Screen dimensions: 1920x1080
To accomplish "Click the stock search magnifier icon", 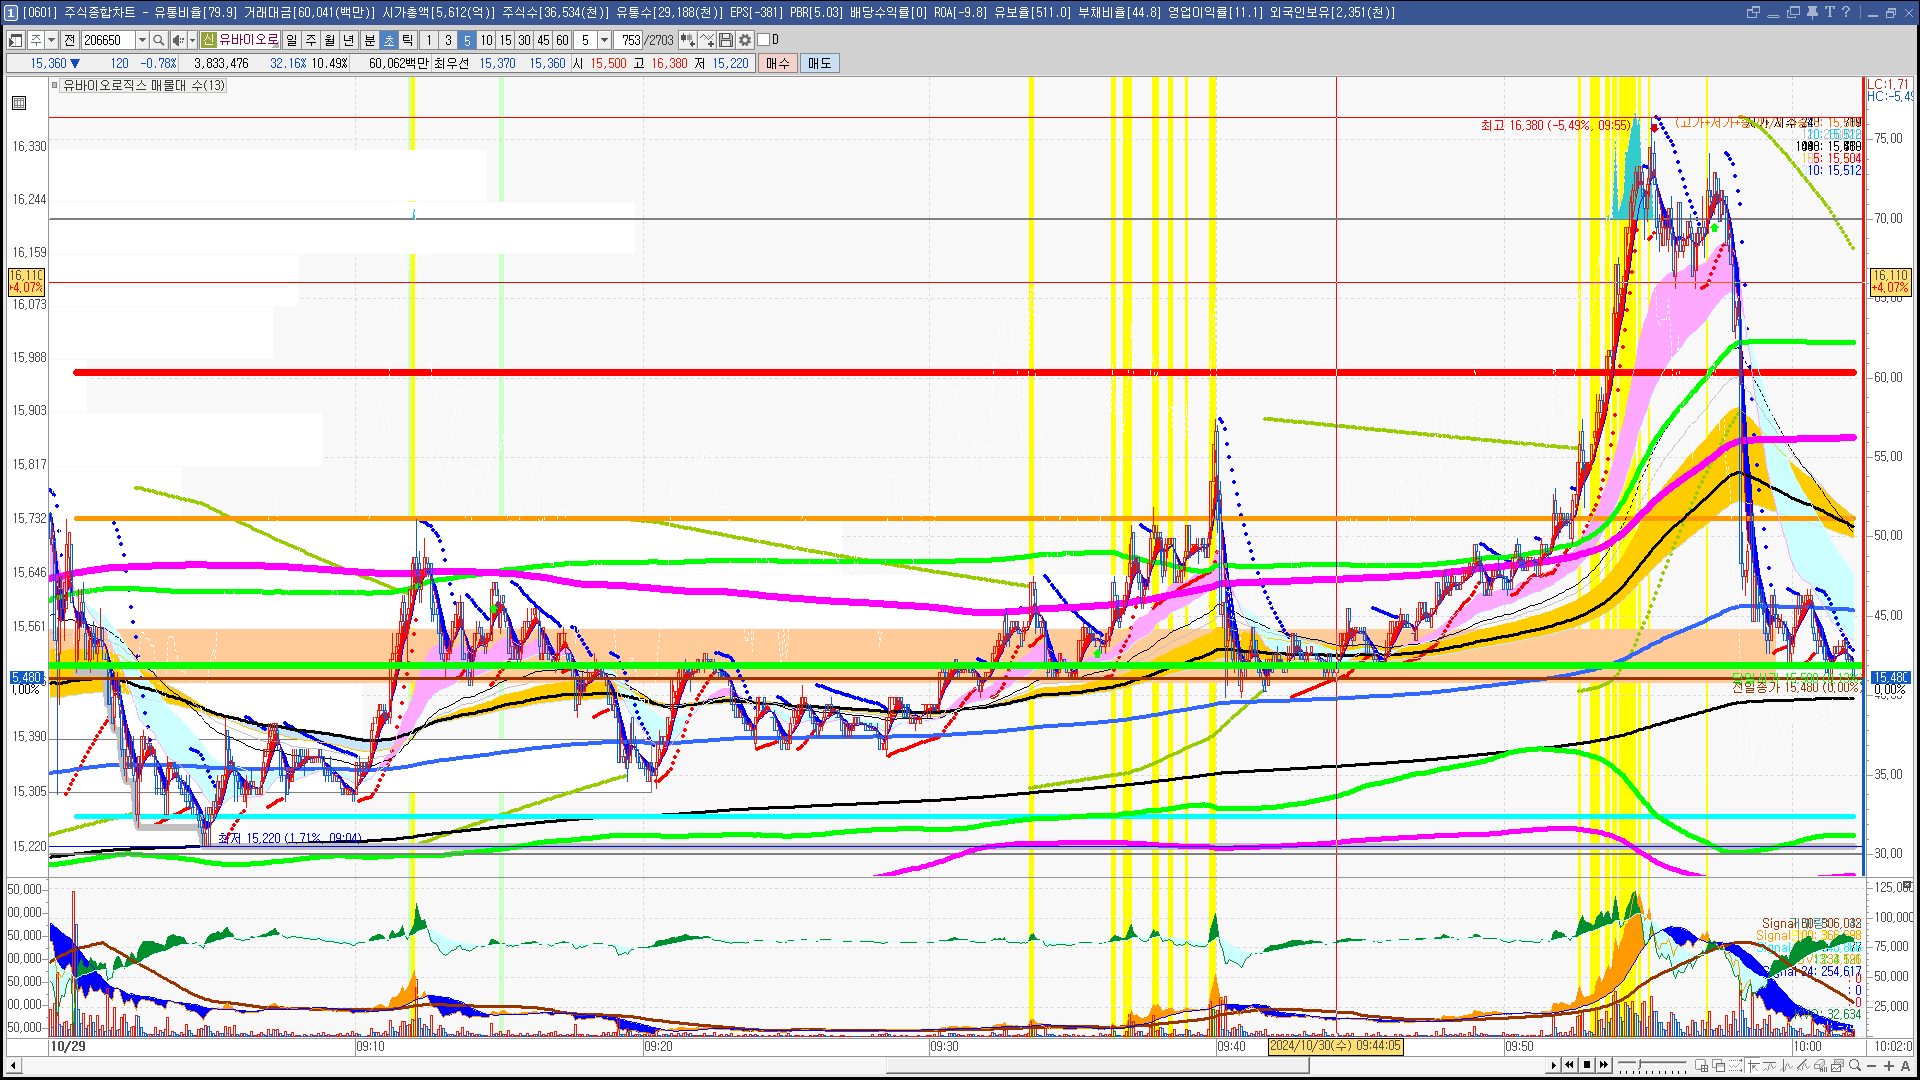I will (x=158, y=40).
